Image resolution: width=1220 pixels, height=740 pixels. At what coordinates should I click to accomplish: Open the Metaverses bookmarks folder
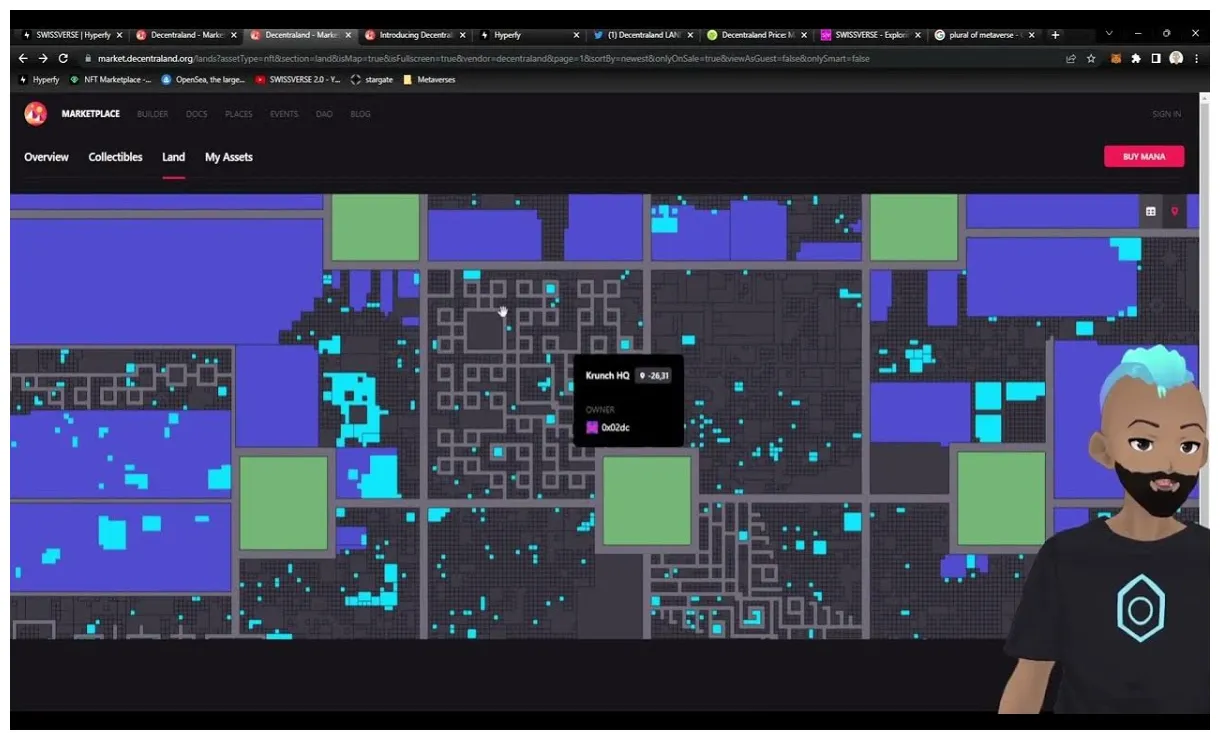point(430,79)
